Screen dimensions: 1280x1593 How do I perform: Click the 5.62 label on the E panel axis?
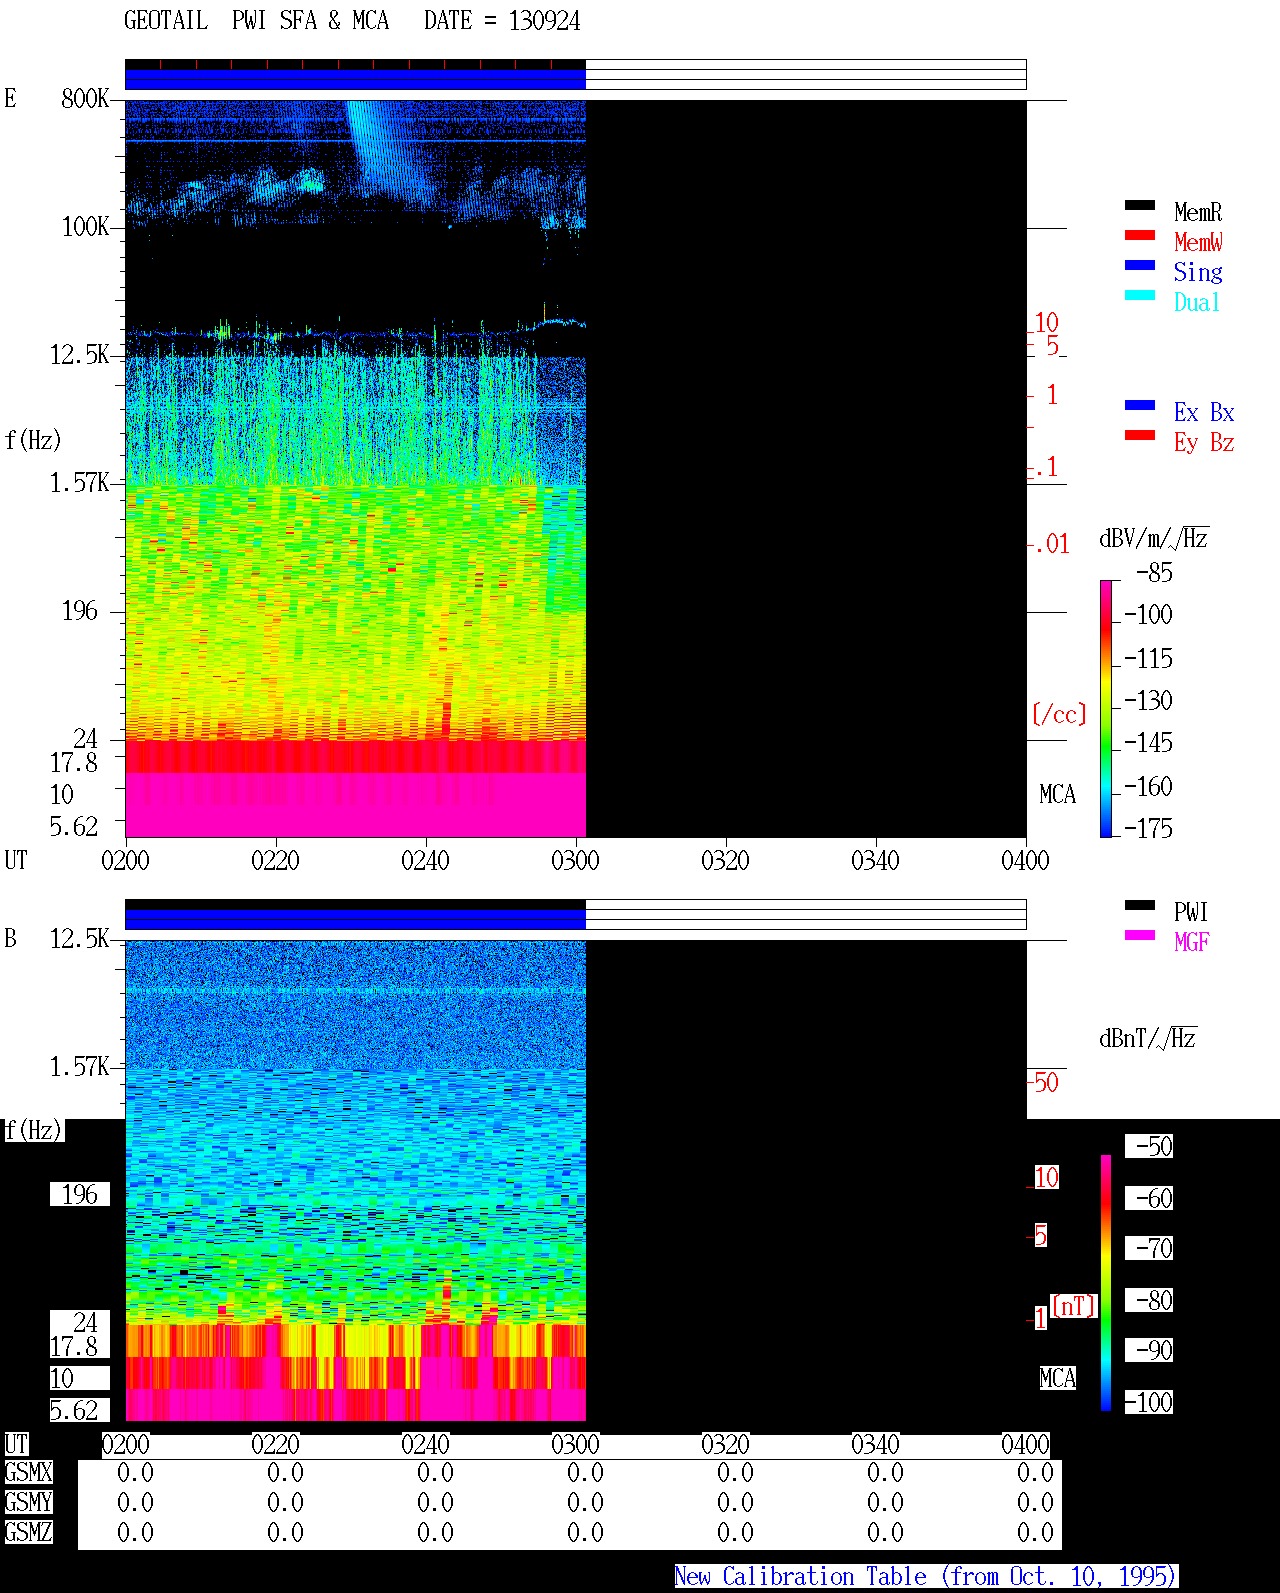74,826
